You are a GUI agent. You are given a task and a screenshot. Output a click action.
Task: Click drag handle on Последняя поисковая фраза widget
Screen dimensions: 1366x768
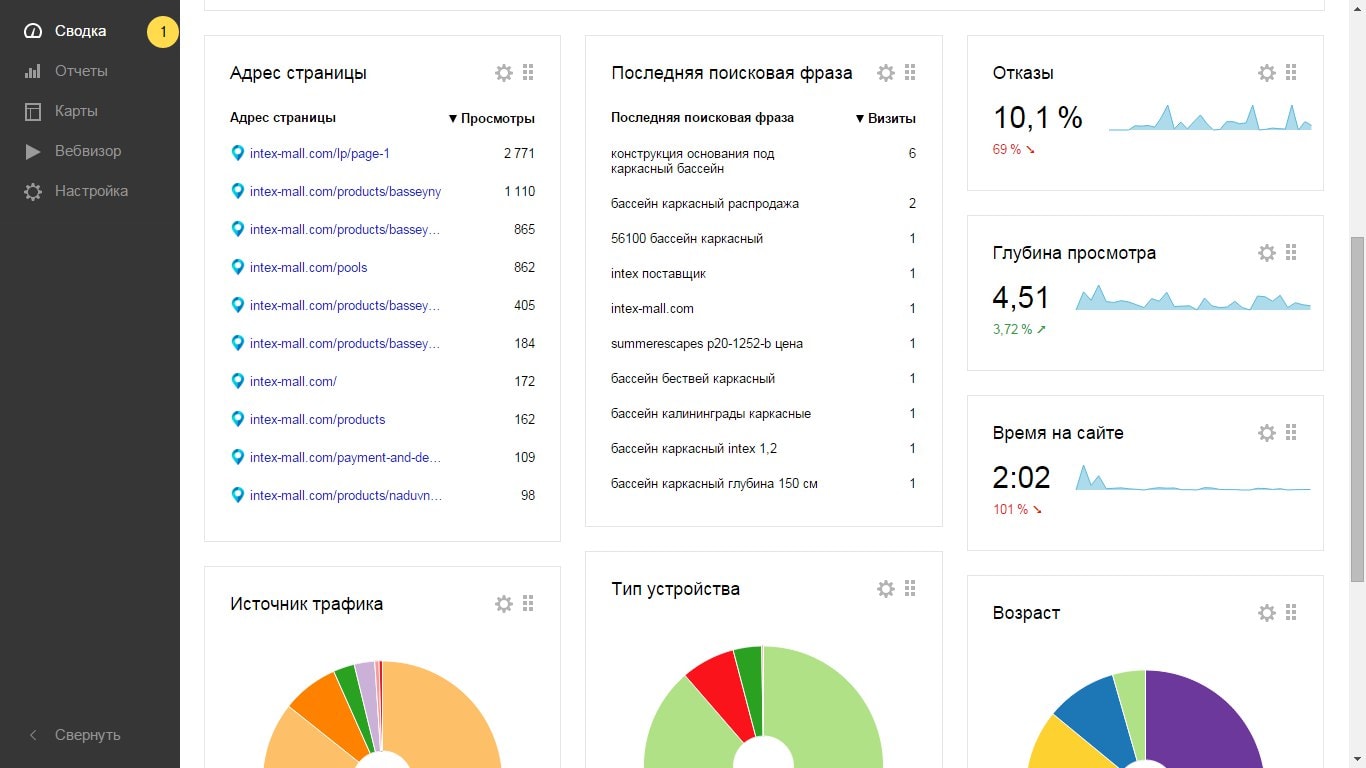[910, 73]
